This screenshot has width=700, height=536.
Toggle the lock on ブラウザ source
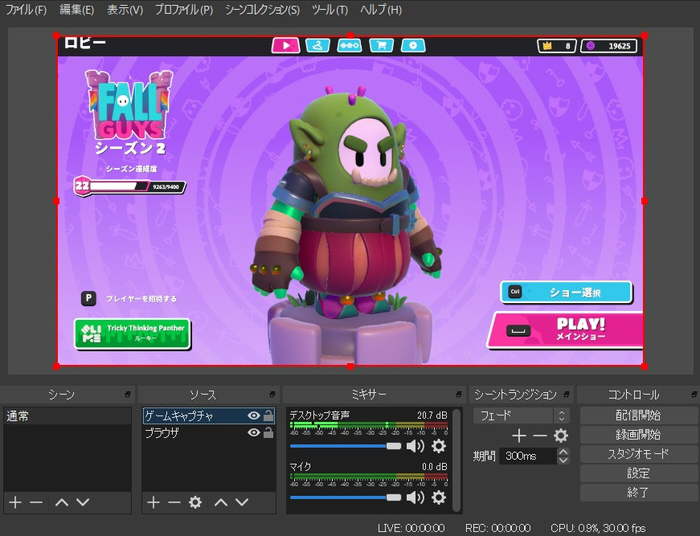coord(268,432)
